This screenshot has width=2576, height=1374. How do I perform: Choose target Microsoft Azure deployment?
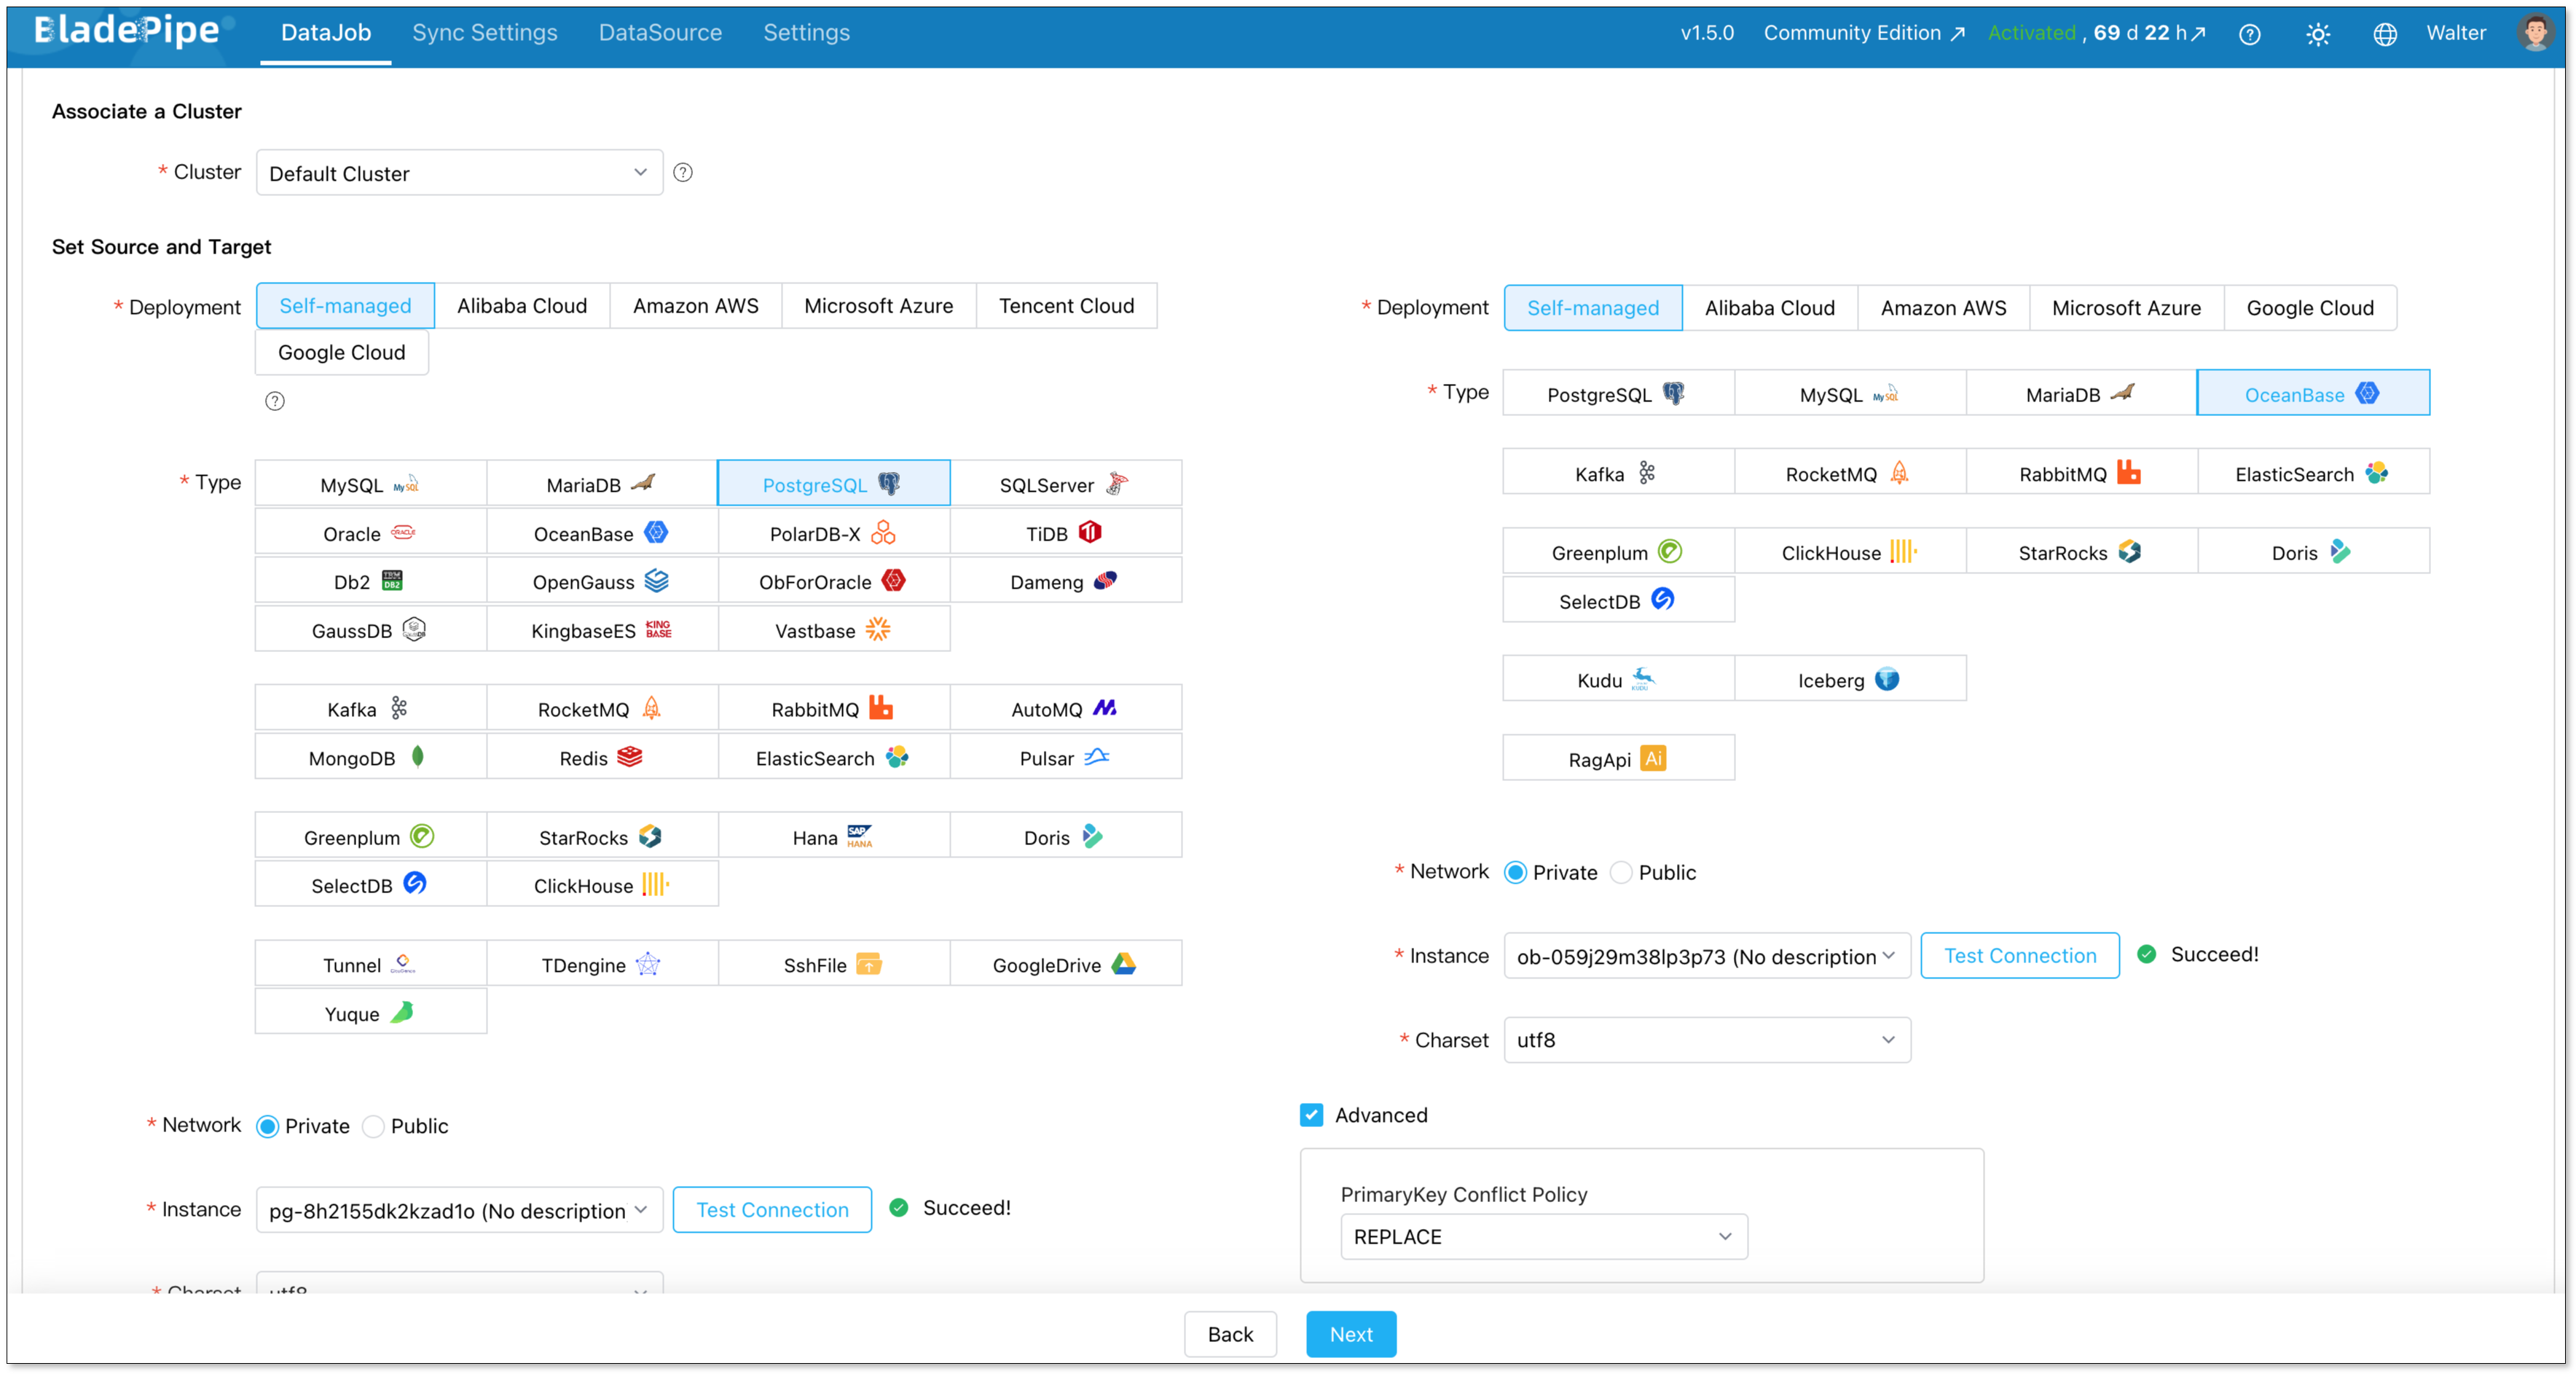(2126, 307)
